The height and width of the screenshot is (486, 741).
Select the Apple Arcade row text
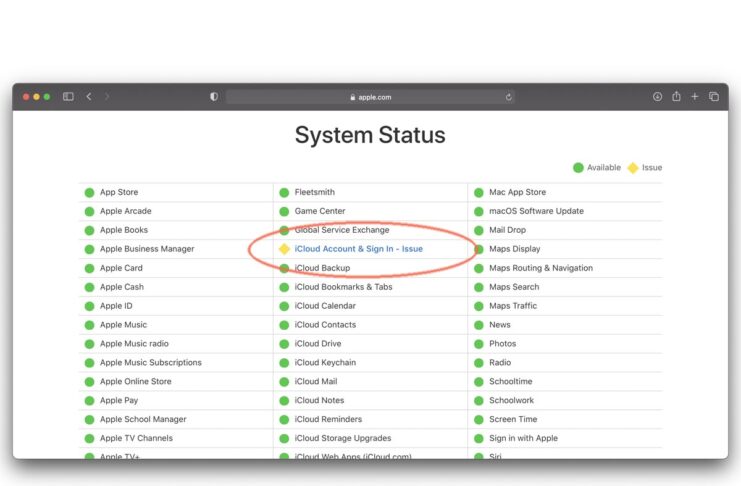[126, 211]
